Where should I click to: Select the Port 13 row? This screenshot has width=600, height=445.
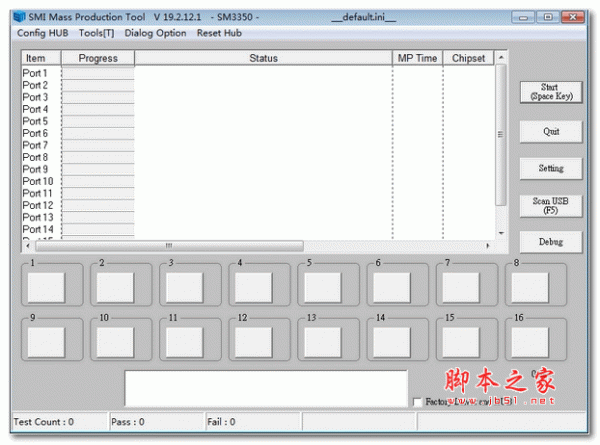258,217
